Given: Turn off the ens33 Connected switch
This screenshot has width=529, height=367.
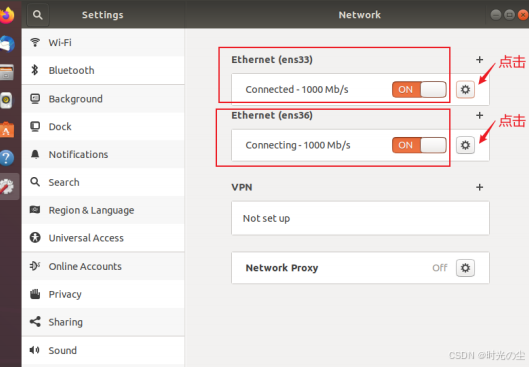Looking at the screenshot, I should click(419, 90).
